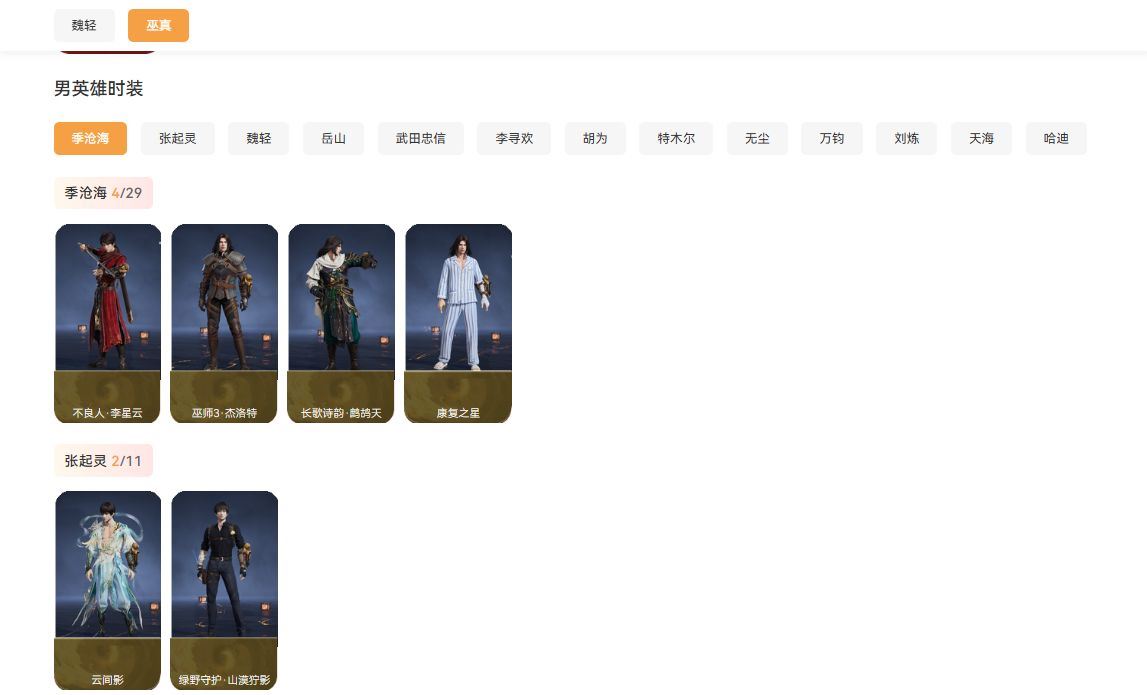Open the 不良人·李星云 skin card
Viewport: 1147px width, 695px height.
[108, 323]
